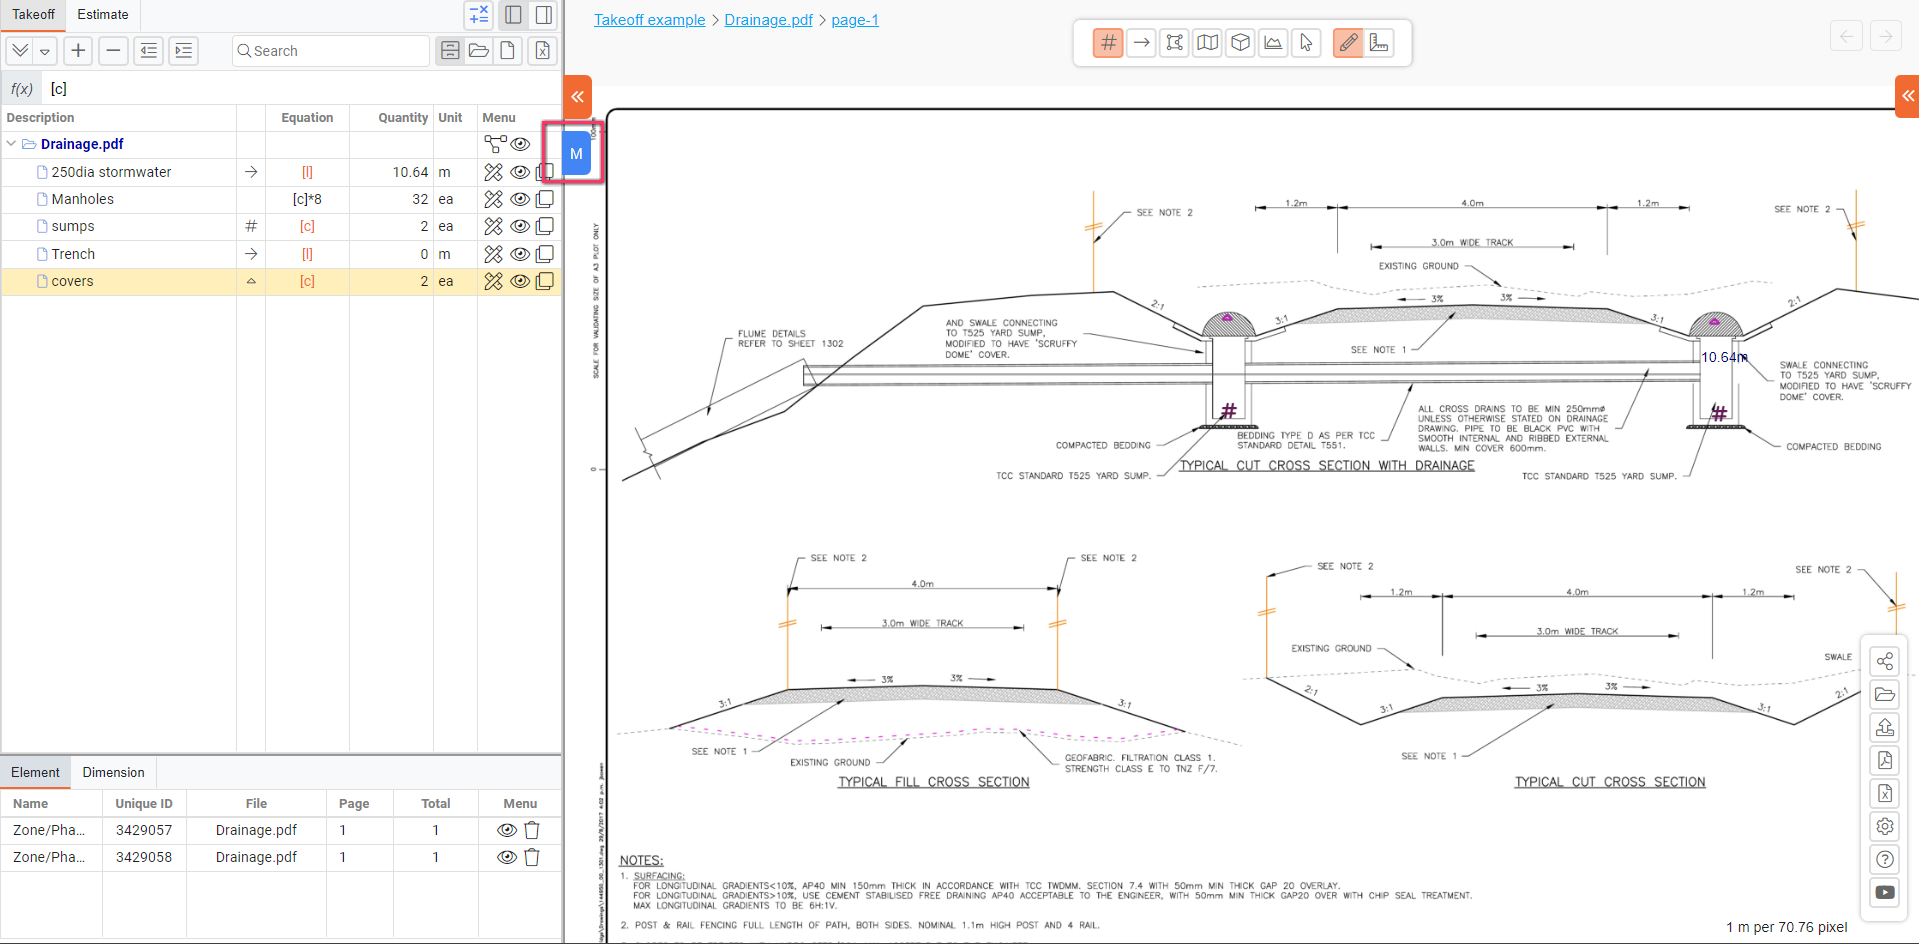Pick the volume cube tool
1919x944 pixels.
[x=1240, y=42]
